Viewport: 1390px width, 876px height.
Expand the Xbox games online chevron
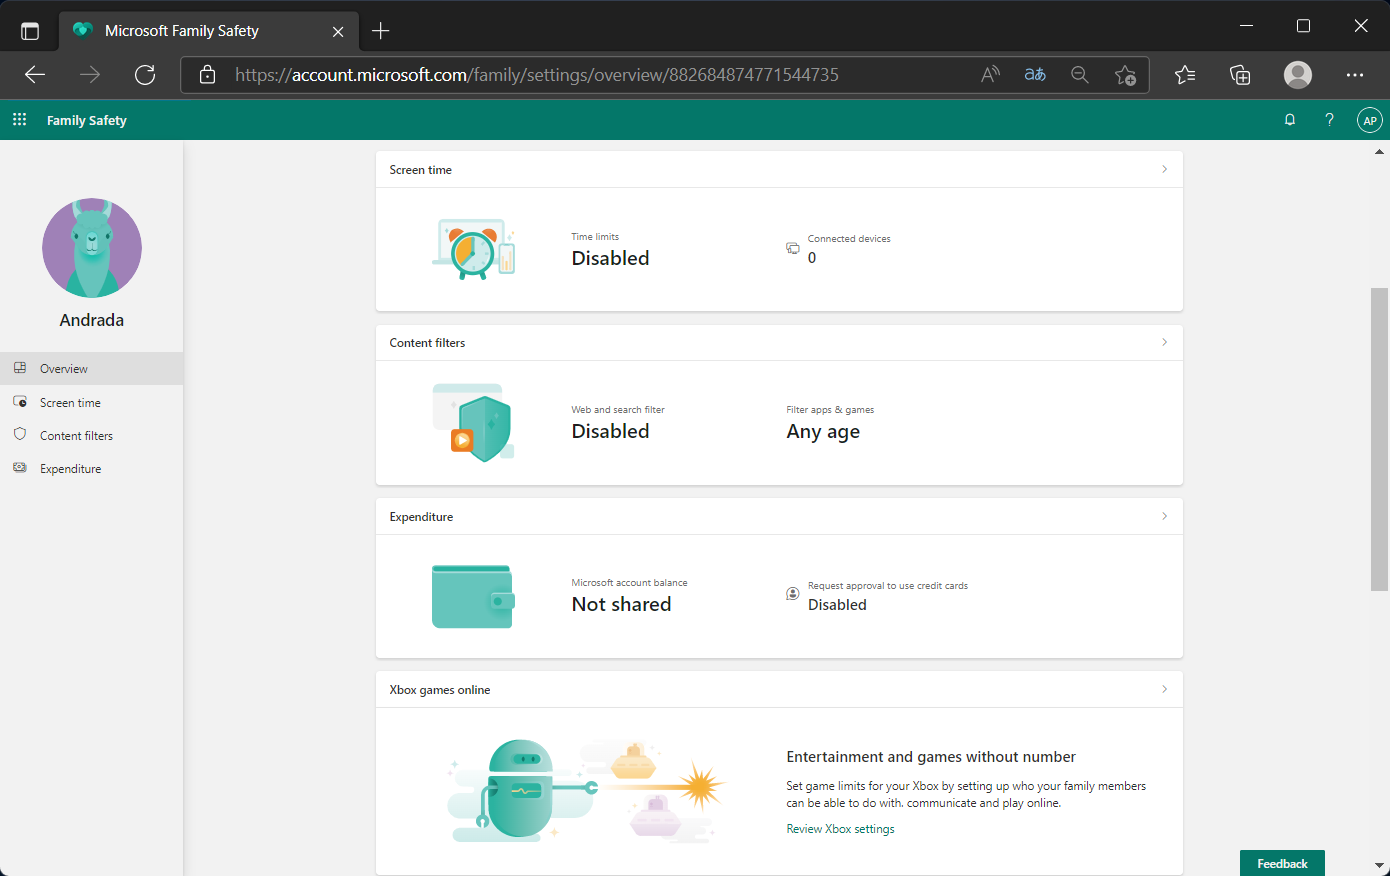(x=1164, y=689)
